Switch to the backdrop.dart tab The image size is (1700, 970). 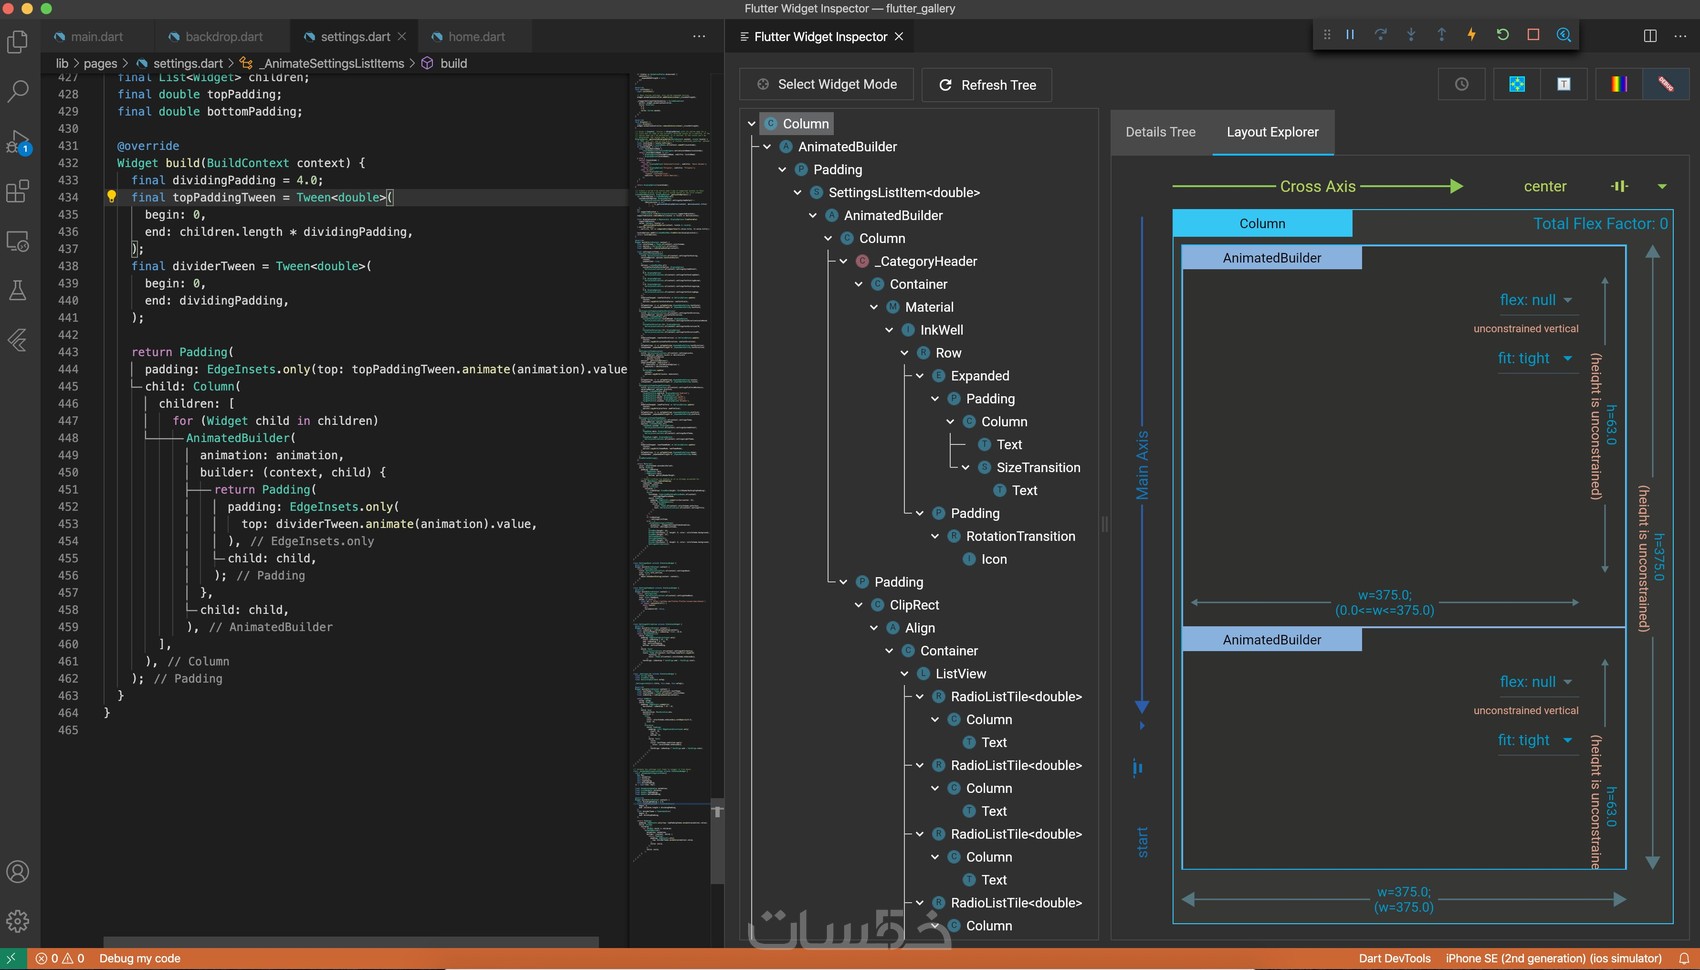pyautogui.click(x=223, y=36)
